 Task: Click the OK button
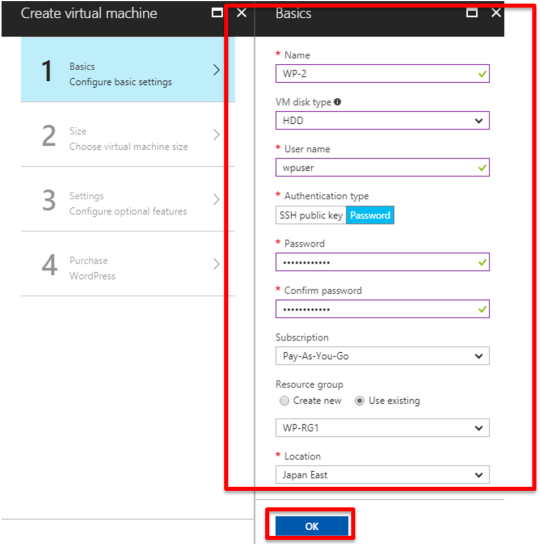[x=312, y=526]
